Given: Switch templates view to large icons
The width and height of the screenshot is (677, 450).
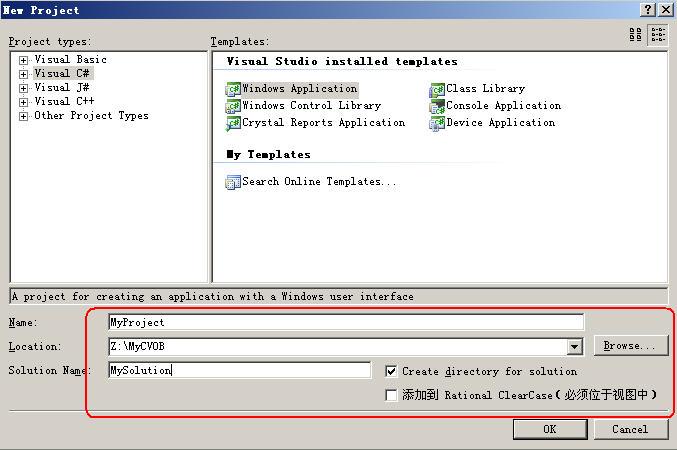Looking at the screenshot, I should [636, 34].
